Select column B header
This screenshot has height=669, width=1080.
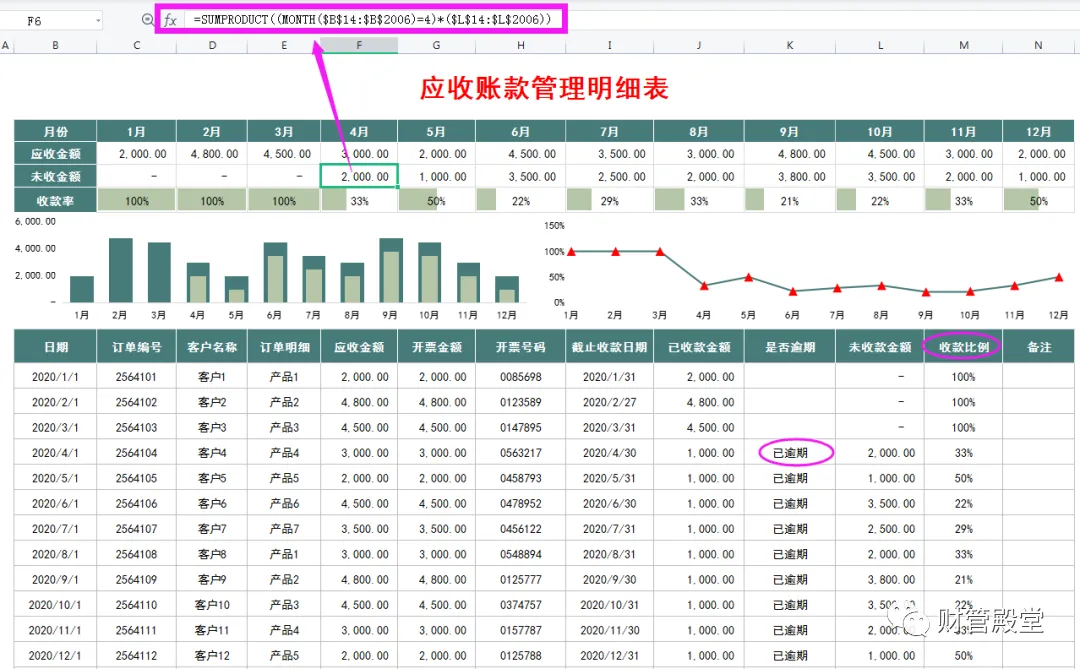tap(55, 45)
